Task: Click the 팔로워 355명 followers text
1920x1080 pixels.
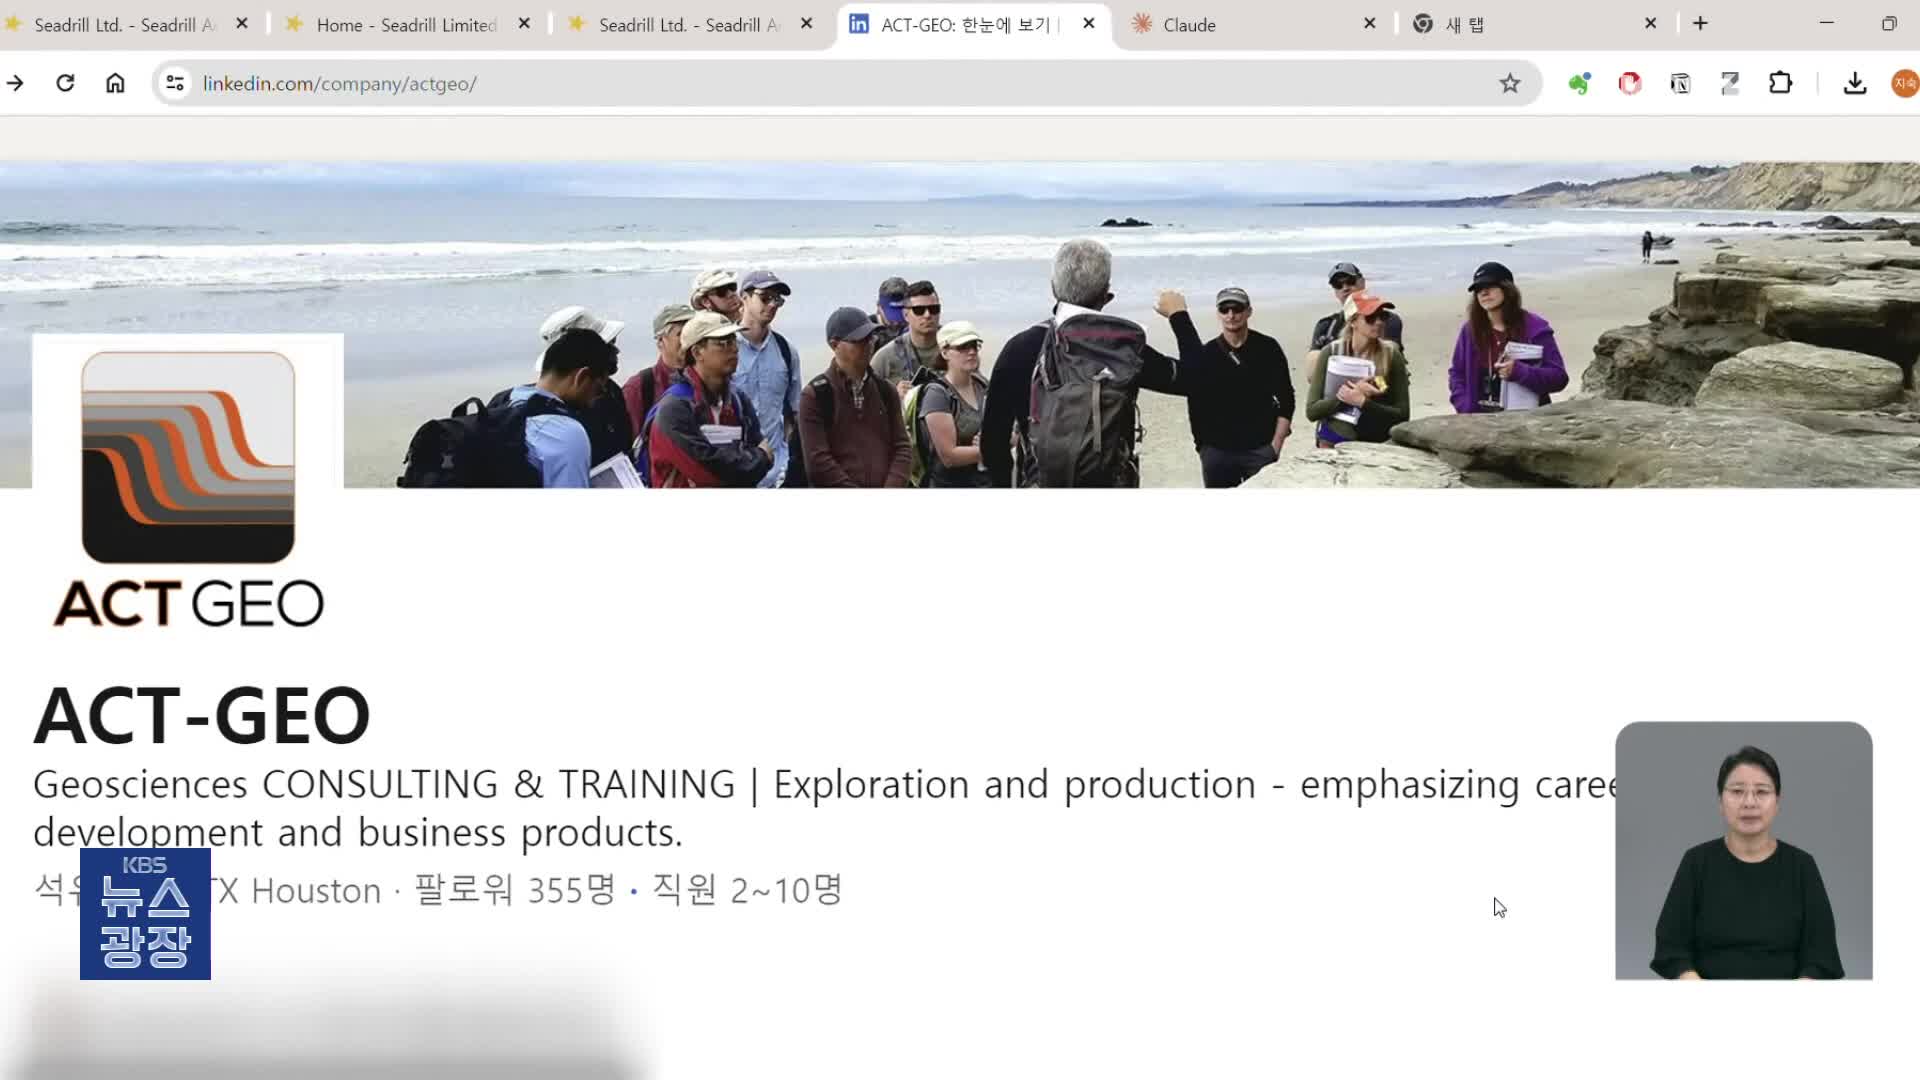Action: [x=515, y=890]
